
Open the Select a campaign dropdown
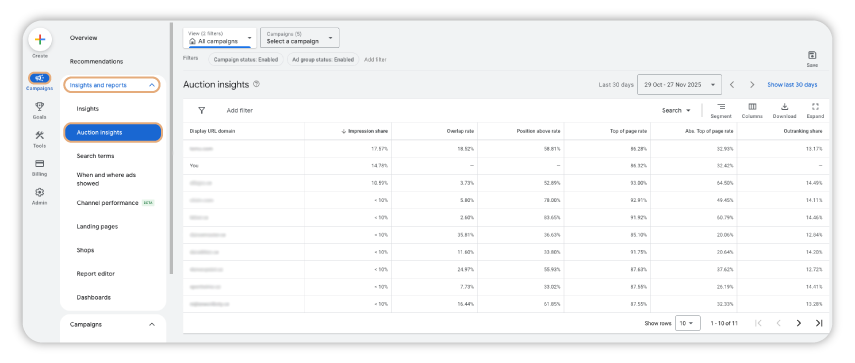coord(300,38)
